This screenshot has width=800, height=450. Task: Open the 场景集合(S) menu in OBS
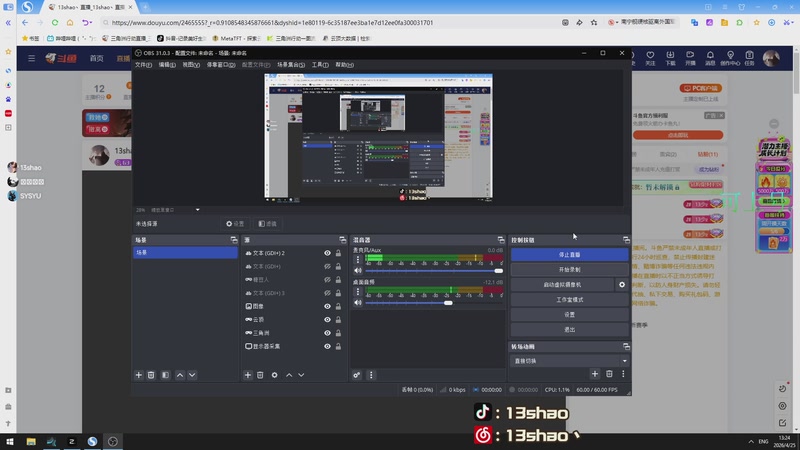(x=291, y=65)
